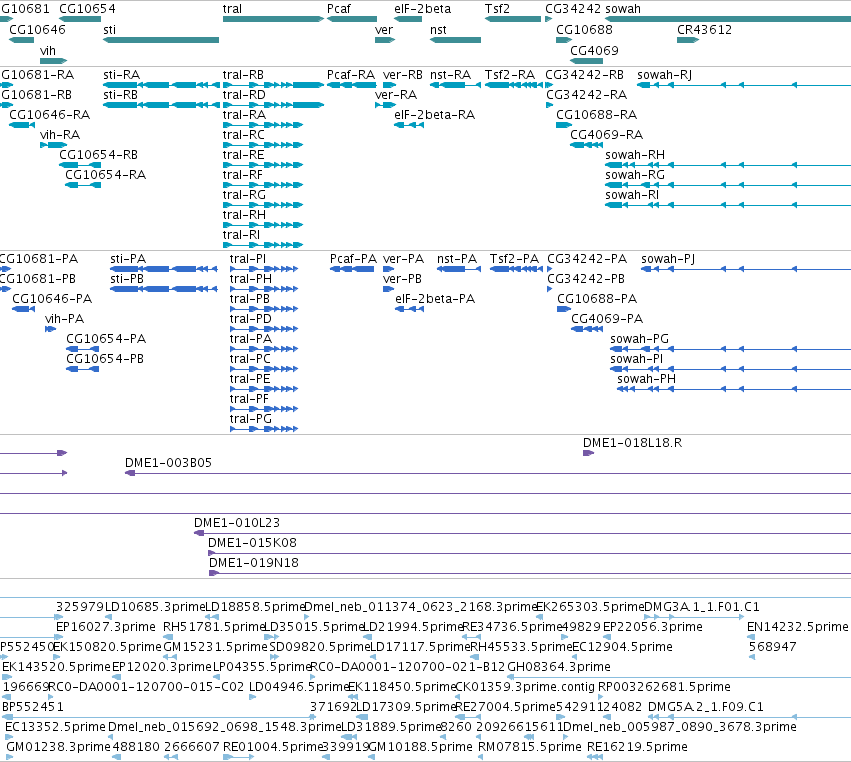Click EST DMG5A.2_1.F09.C1
Screen dimensions: 851x762
(x=706, y=707)
